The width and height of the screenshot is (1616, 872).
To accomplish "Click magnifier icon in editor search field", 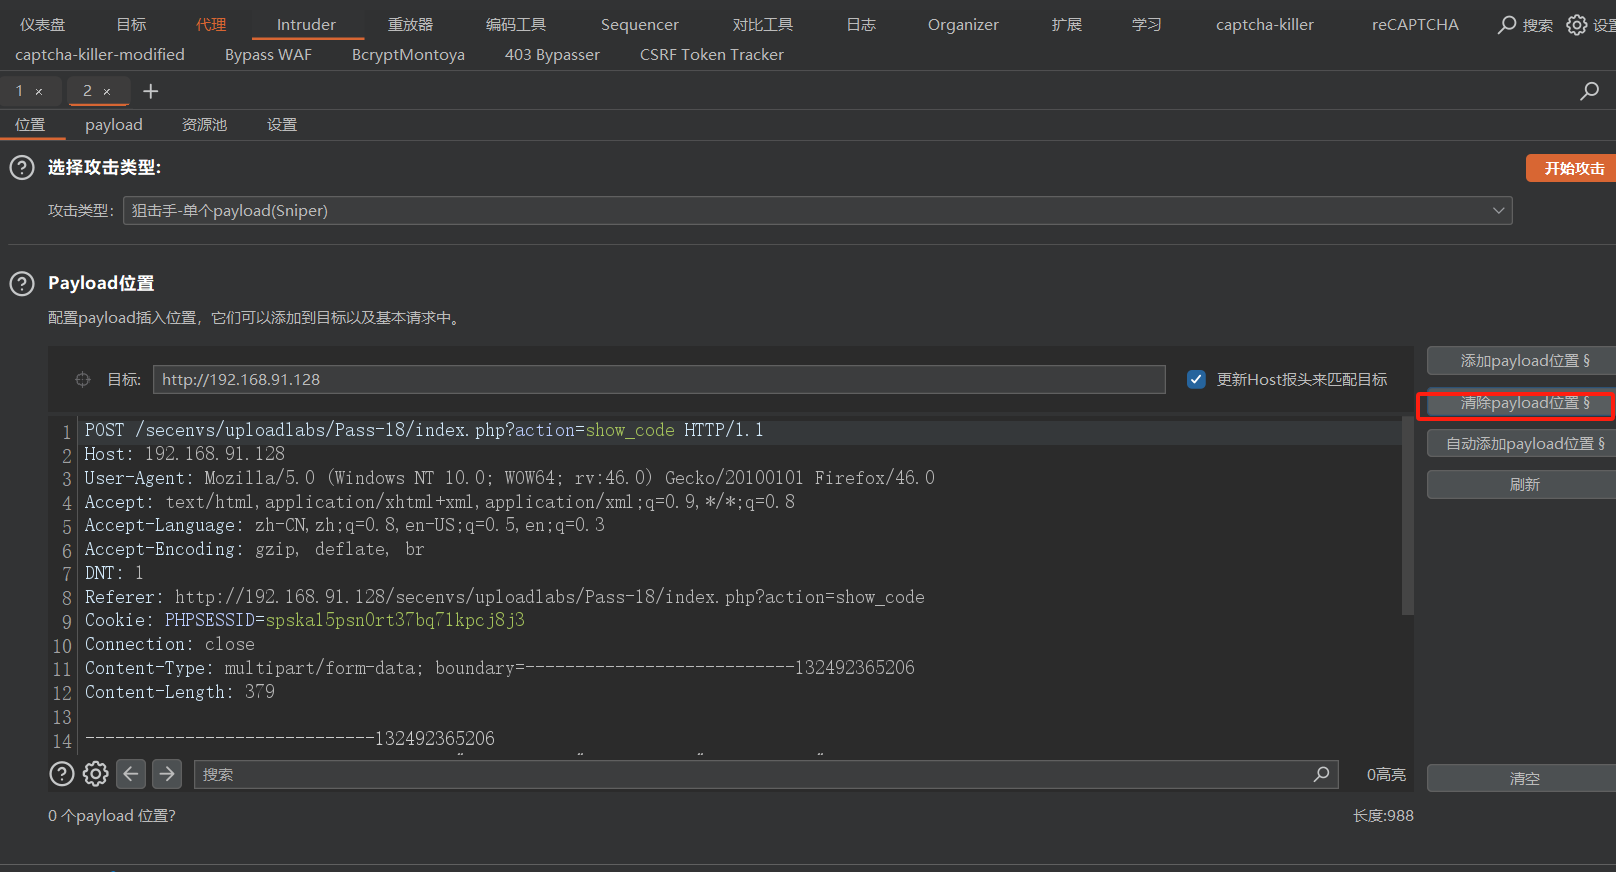I will click(1321, 774).
